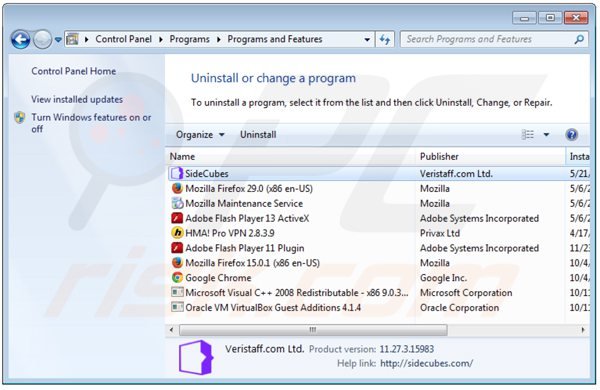Click the change view icon
Image resolution: width=600 pixels, height=390 pixels.
click(x=528, y=134)
